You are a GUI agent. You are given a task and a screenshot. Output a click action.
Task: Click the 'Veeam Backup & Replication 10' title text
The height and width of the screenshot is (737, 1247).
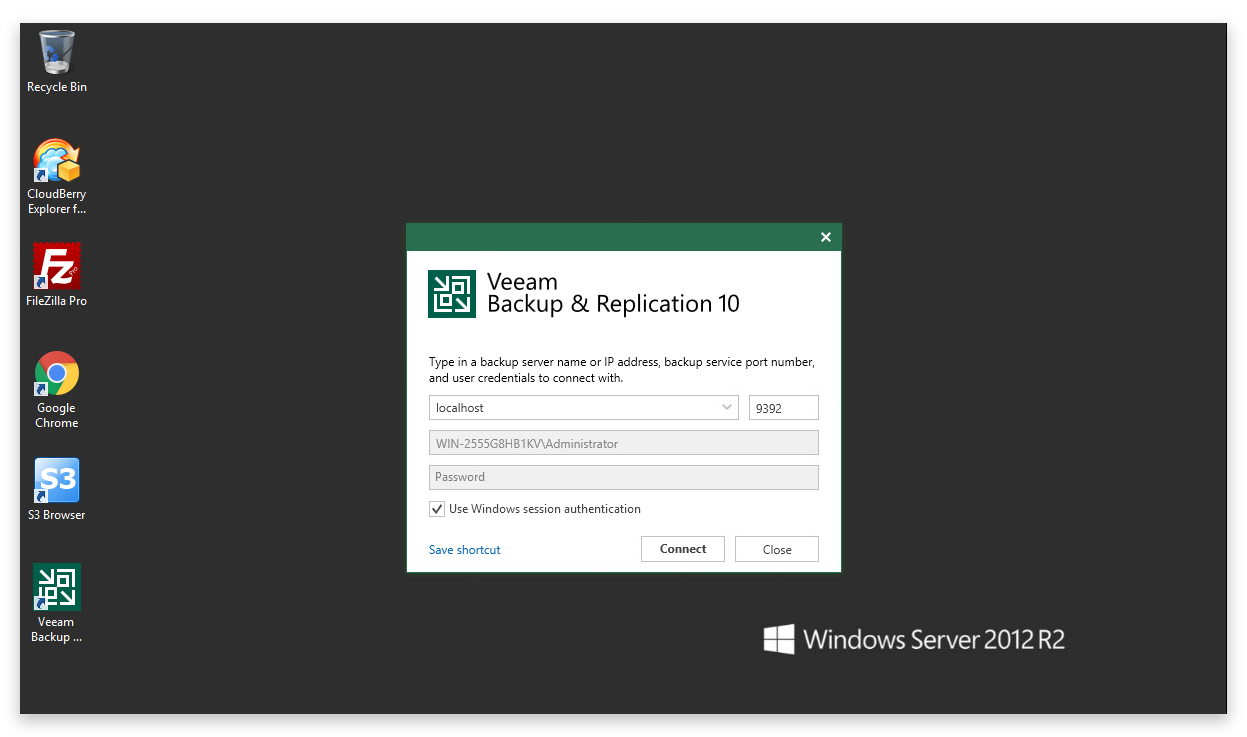pos(613,293)
